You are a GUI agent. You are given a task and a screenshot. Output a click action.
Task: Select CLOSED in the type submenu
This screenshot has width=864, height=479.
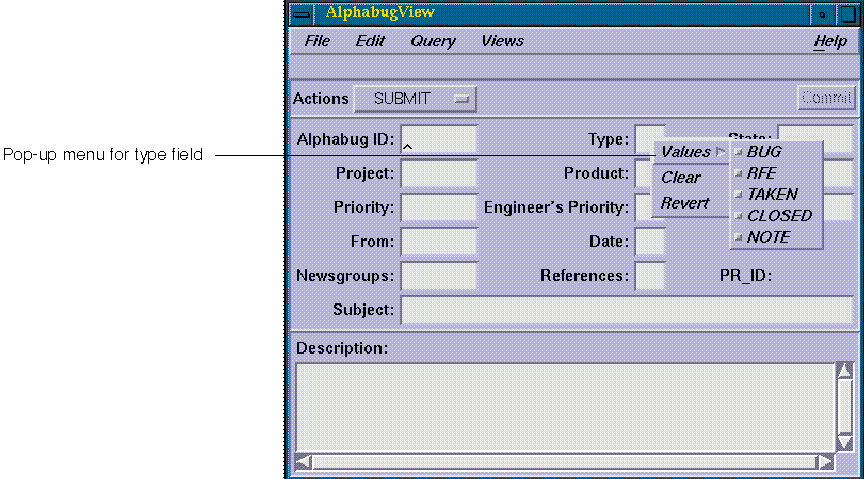(x=778, y=215)
